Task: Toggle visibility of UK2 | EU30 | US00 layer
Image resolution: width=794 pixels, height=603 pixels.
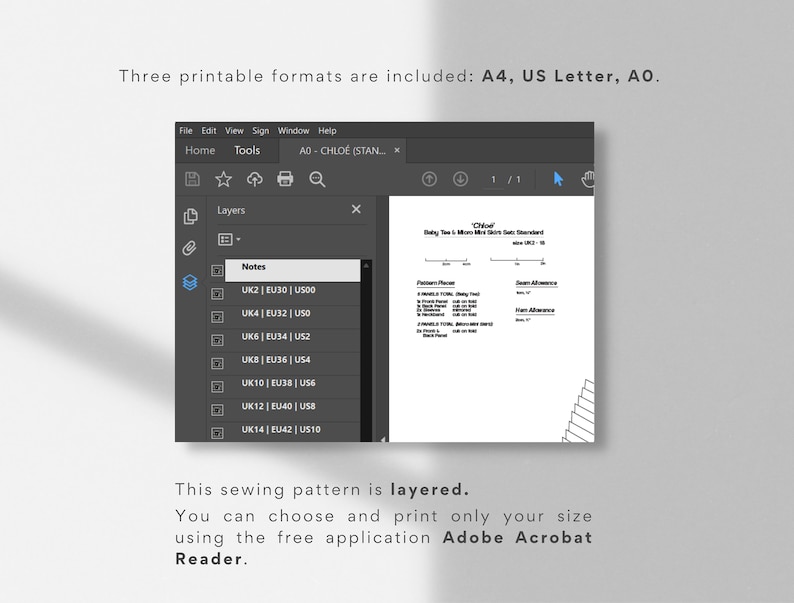Action: 217,294
